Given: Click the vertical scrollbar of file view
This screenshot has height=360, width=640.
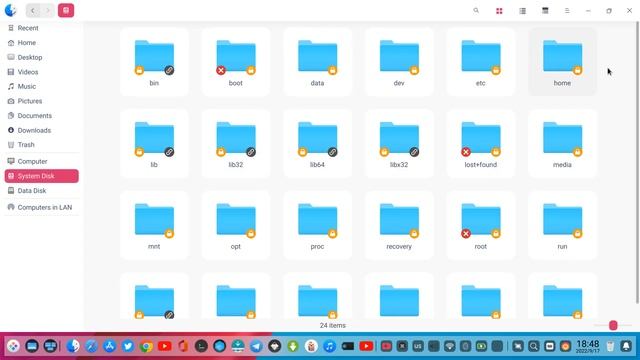Looking at the screenshot, I should (637, 162).
